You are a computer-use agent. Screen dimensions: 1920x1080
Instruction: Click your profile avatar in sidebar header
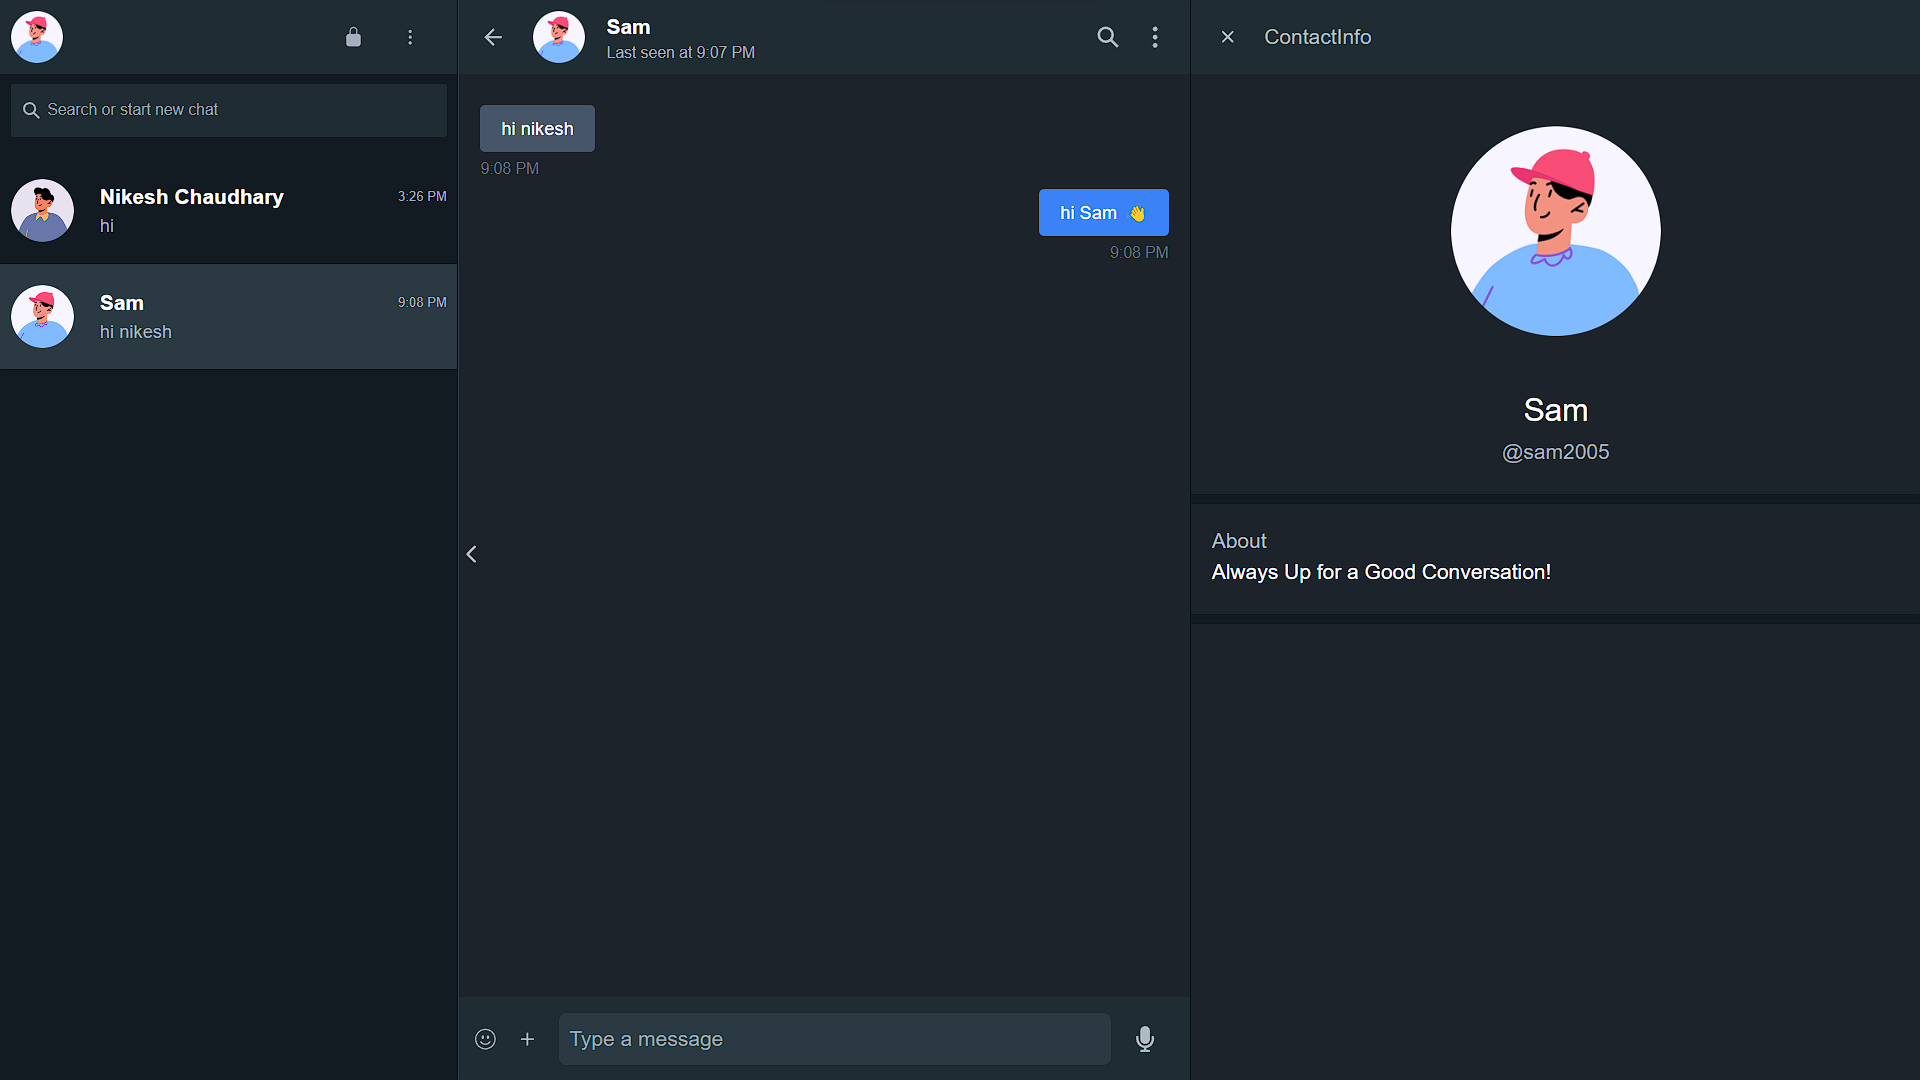click(37, 37)
